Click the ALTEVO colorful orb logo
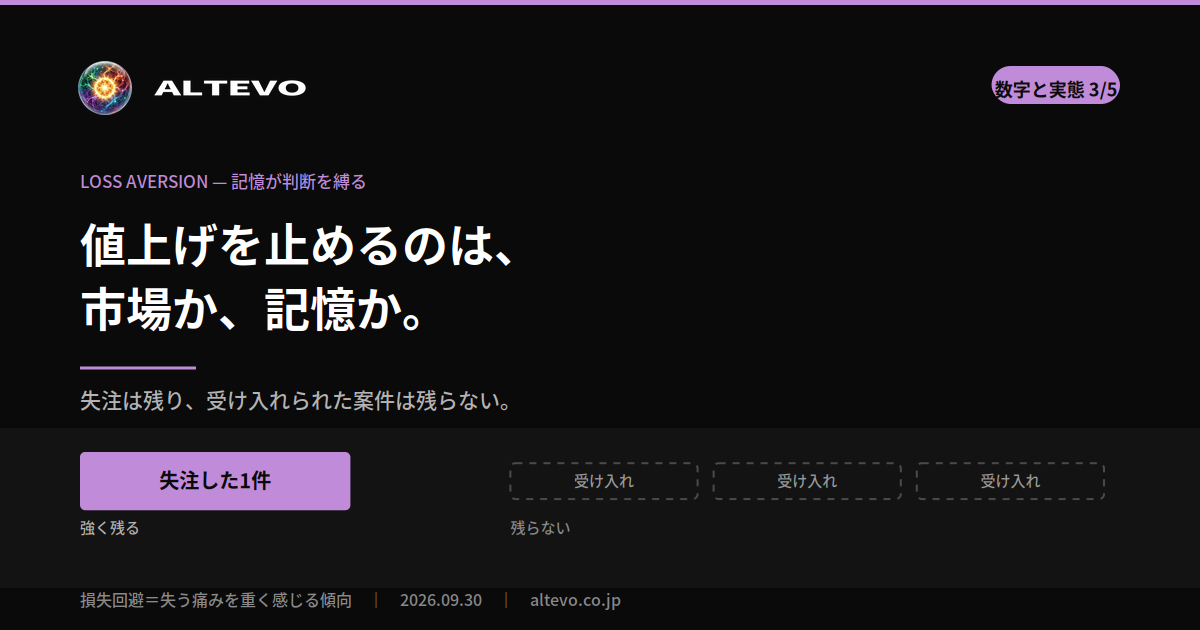Screen dimensions: 1200x630 tap(105, 87)
